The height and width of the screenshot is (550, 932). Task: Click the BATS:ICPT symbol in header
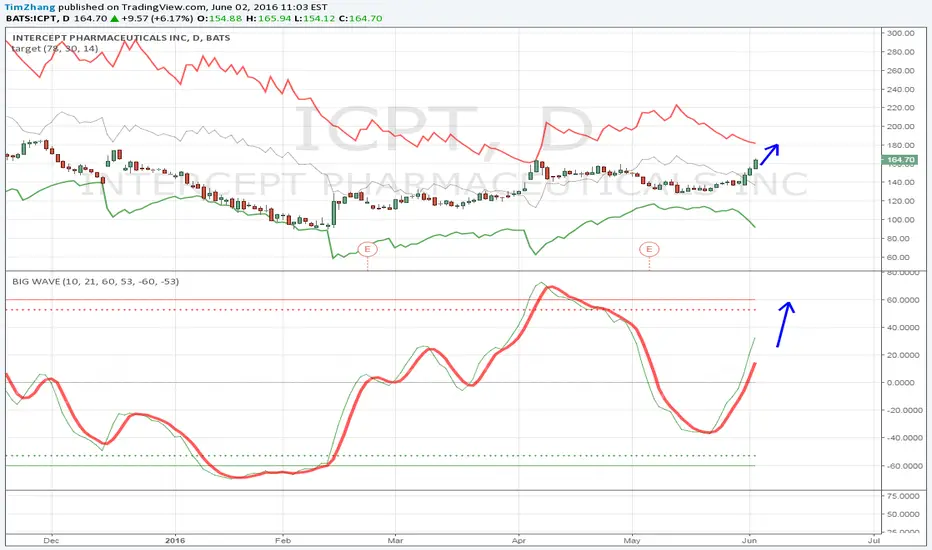pos(34,18)
